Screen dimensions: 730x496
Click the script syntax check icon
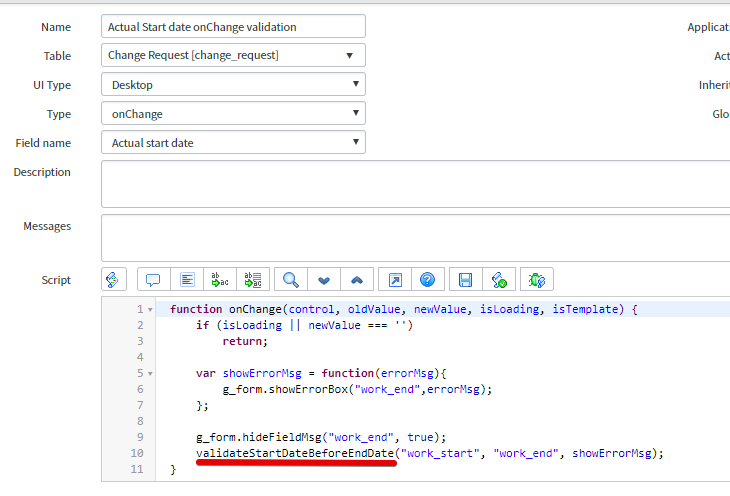(499, 280)
